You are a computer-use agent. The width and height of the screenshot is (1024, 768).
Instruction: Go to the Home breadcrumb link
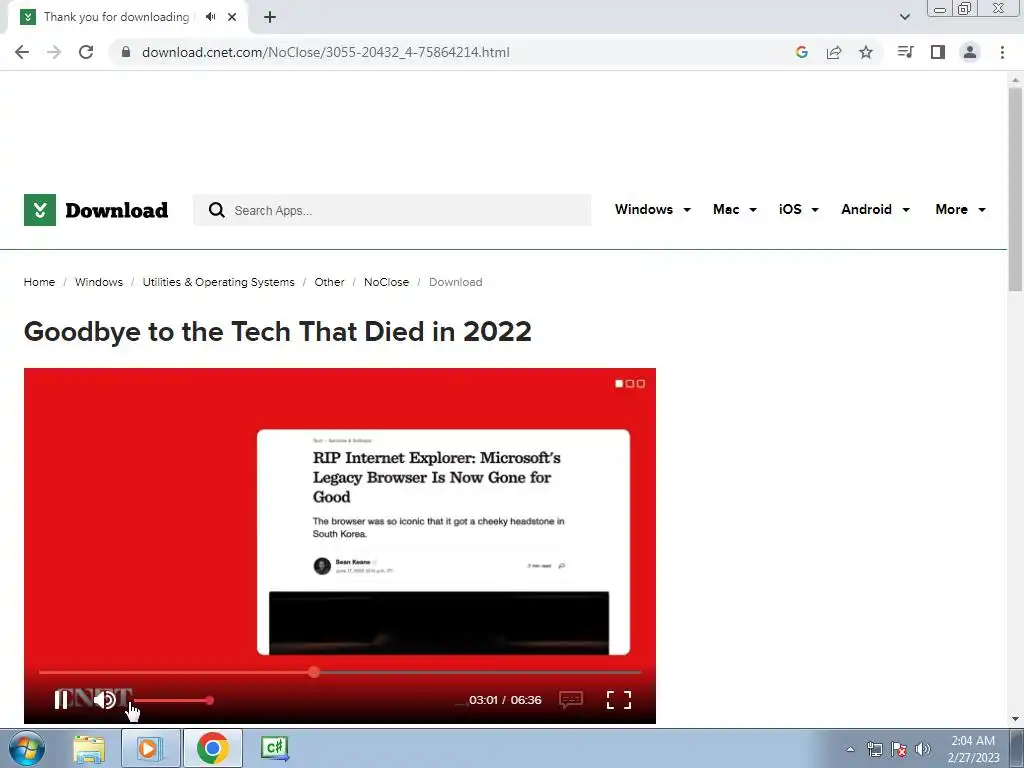point(39,282)
